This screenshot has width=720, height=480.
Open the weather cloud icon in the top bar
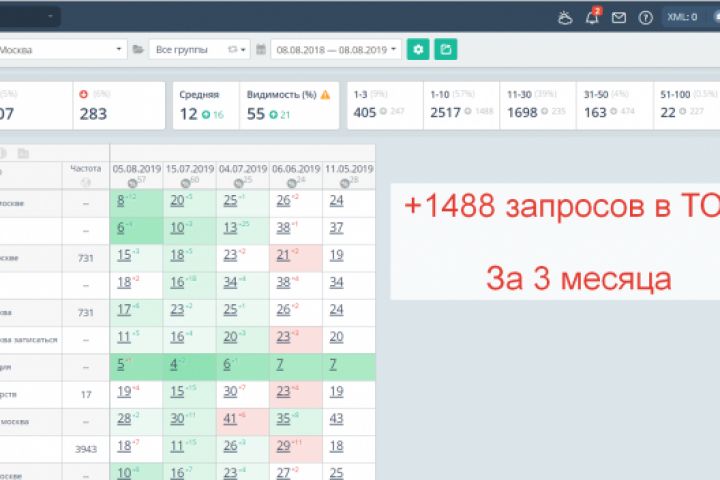[565, 18]
